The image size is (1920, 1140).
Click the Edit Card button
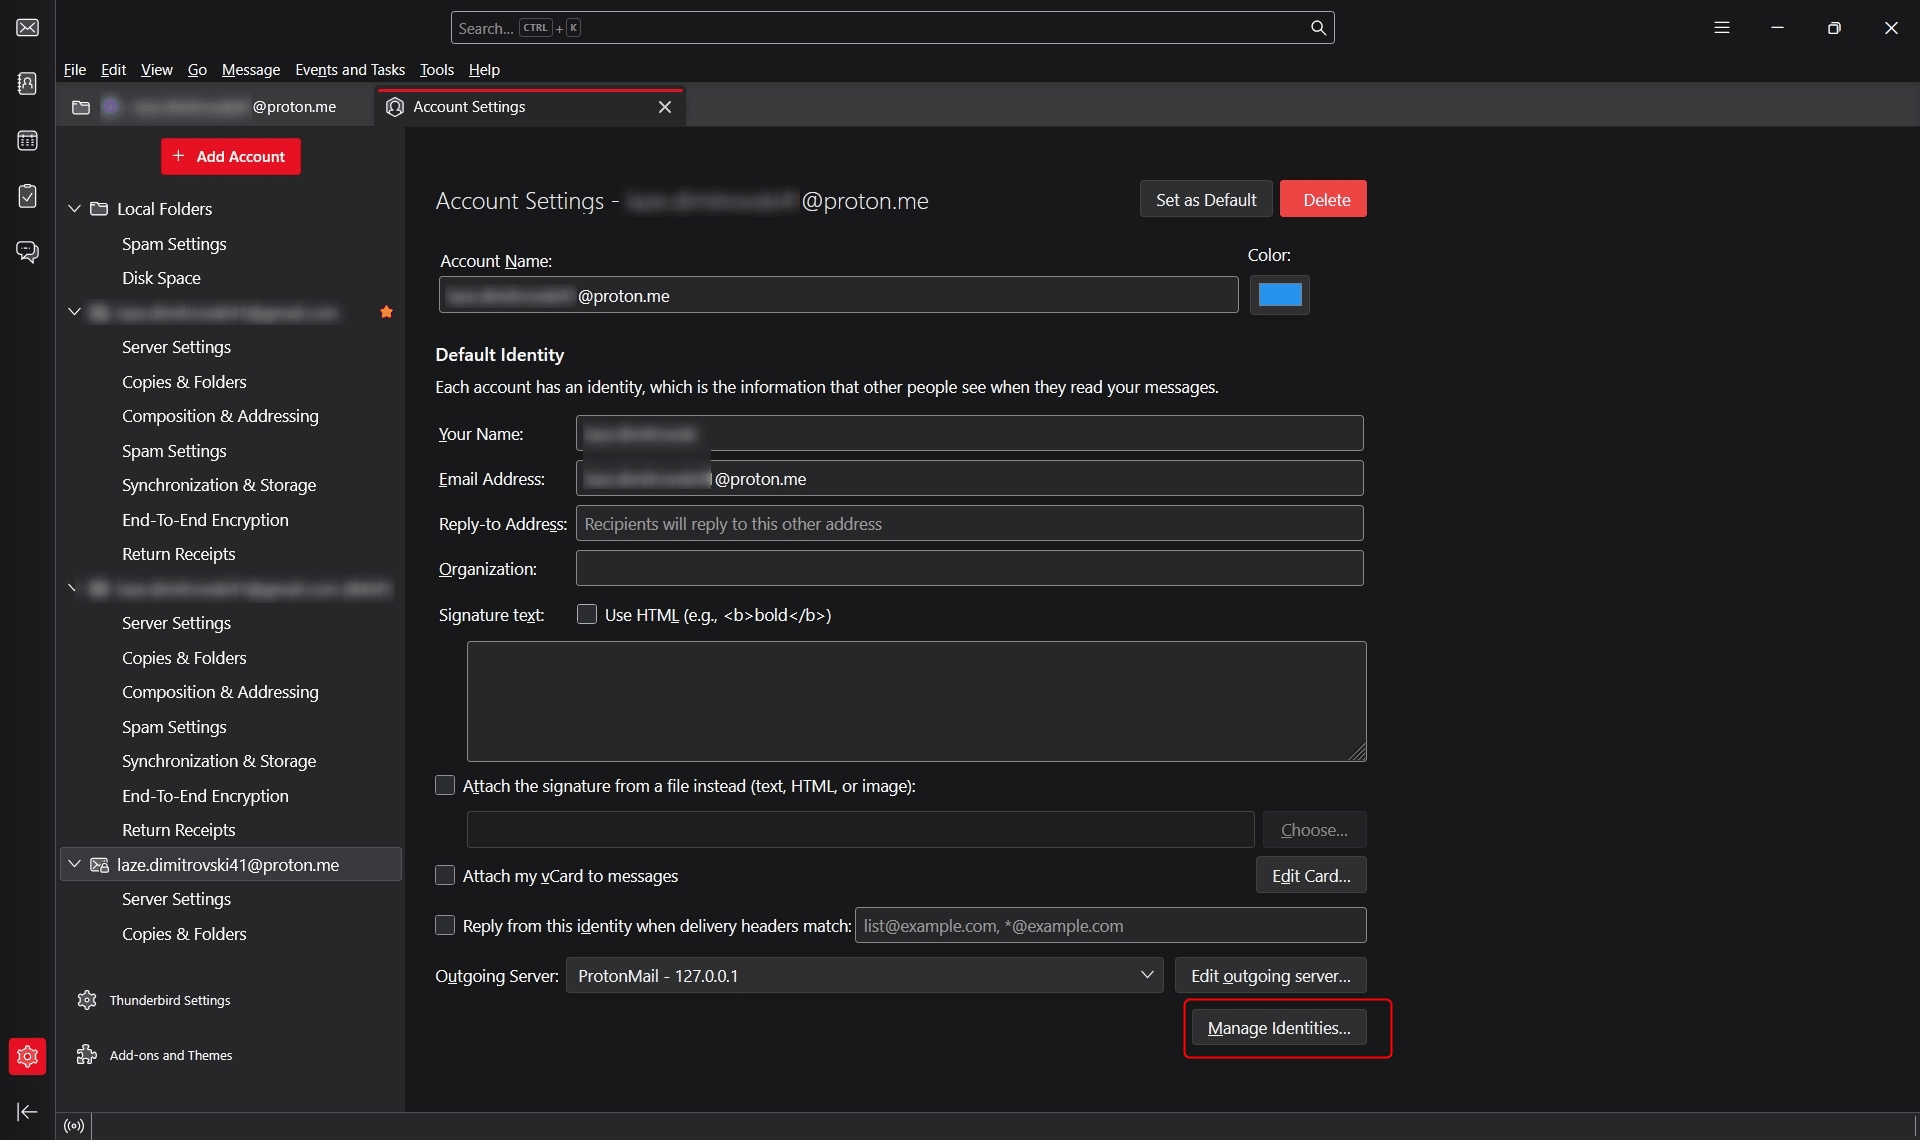point(1311,875)
